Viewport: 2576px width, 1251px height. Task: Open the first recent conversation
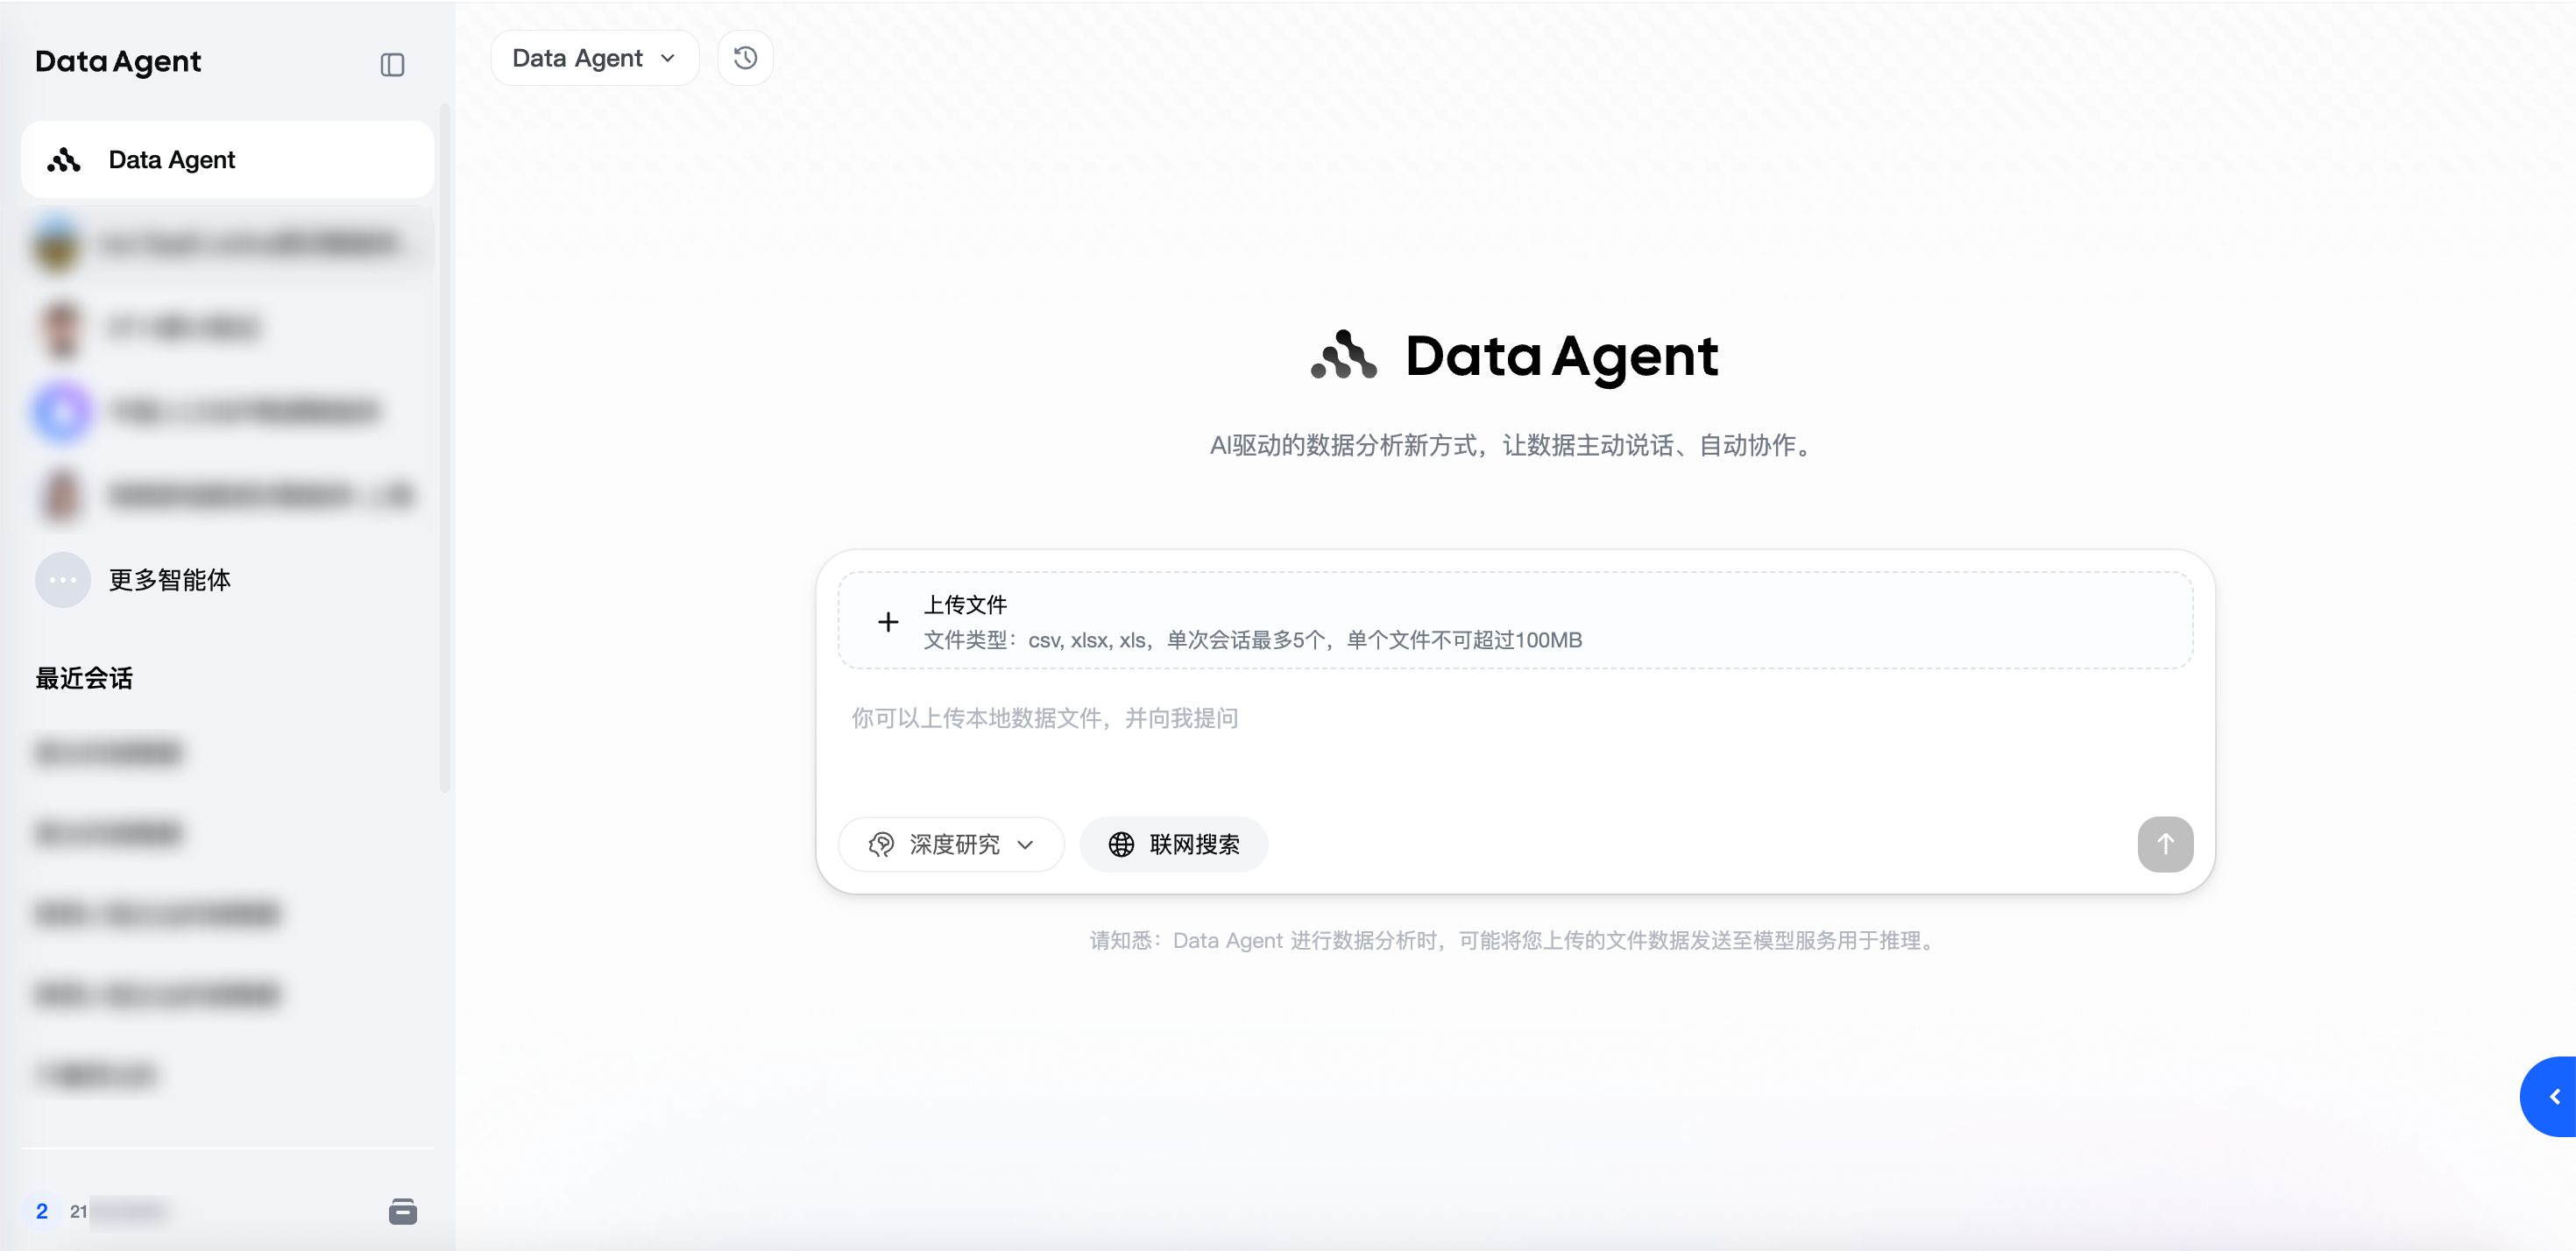pyautogui.click(x=108, y=752)
